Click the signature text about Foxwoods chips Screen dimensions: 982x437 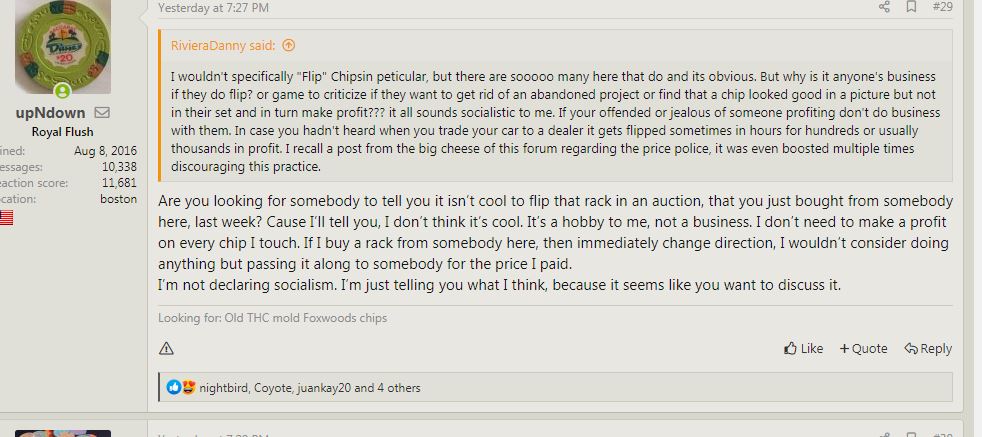(272, 318)
